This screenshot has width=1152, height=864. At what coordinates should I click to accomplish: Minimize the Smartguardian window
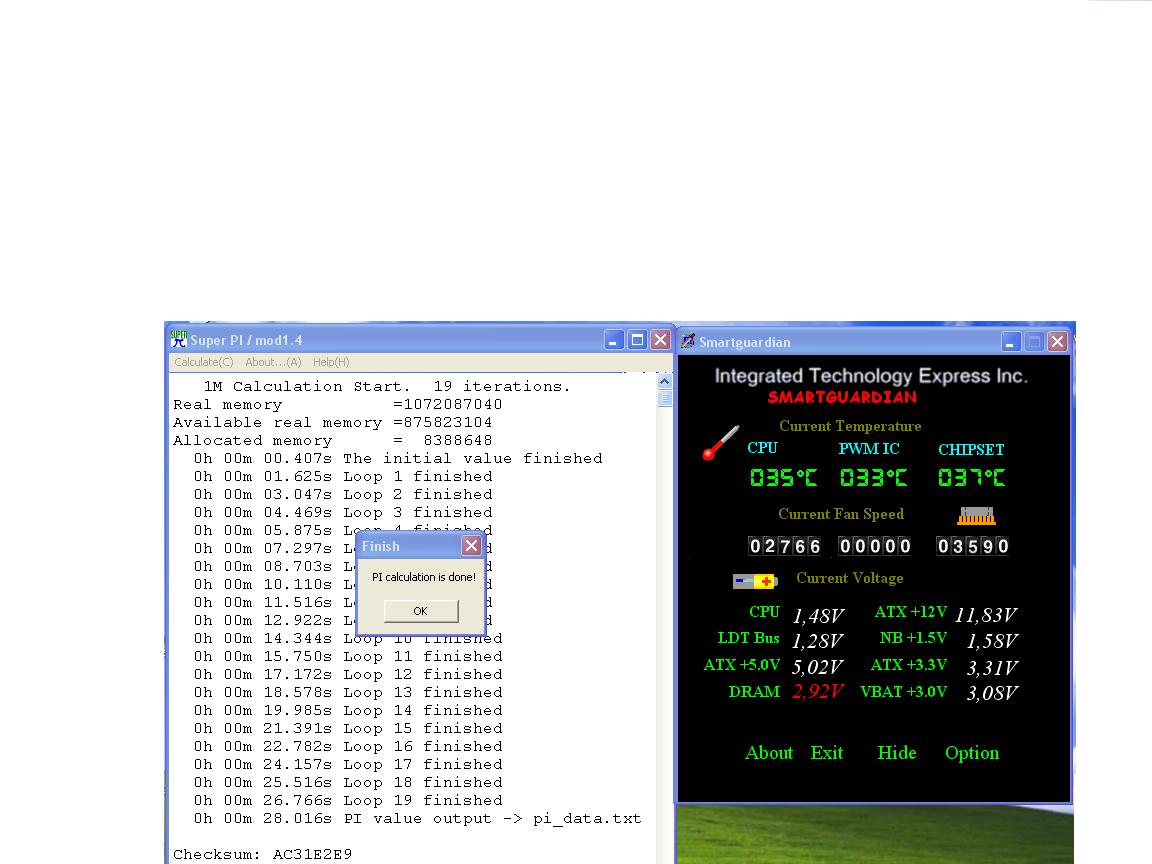point(1010,342)
